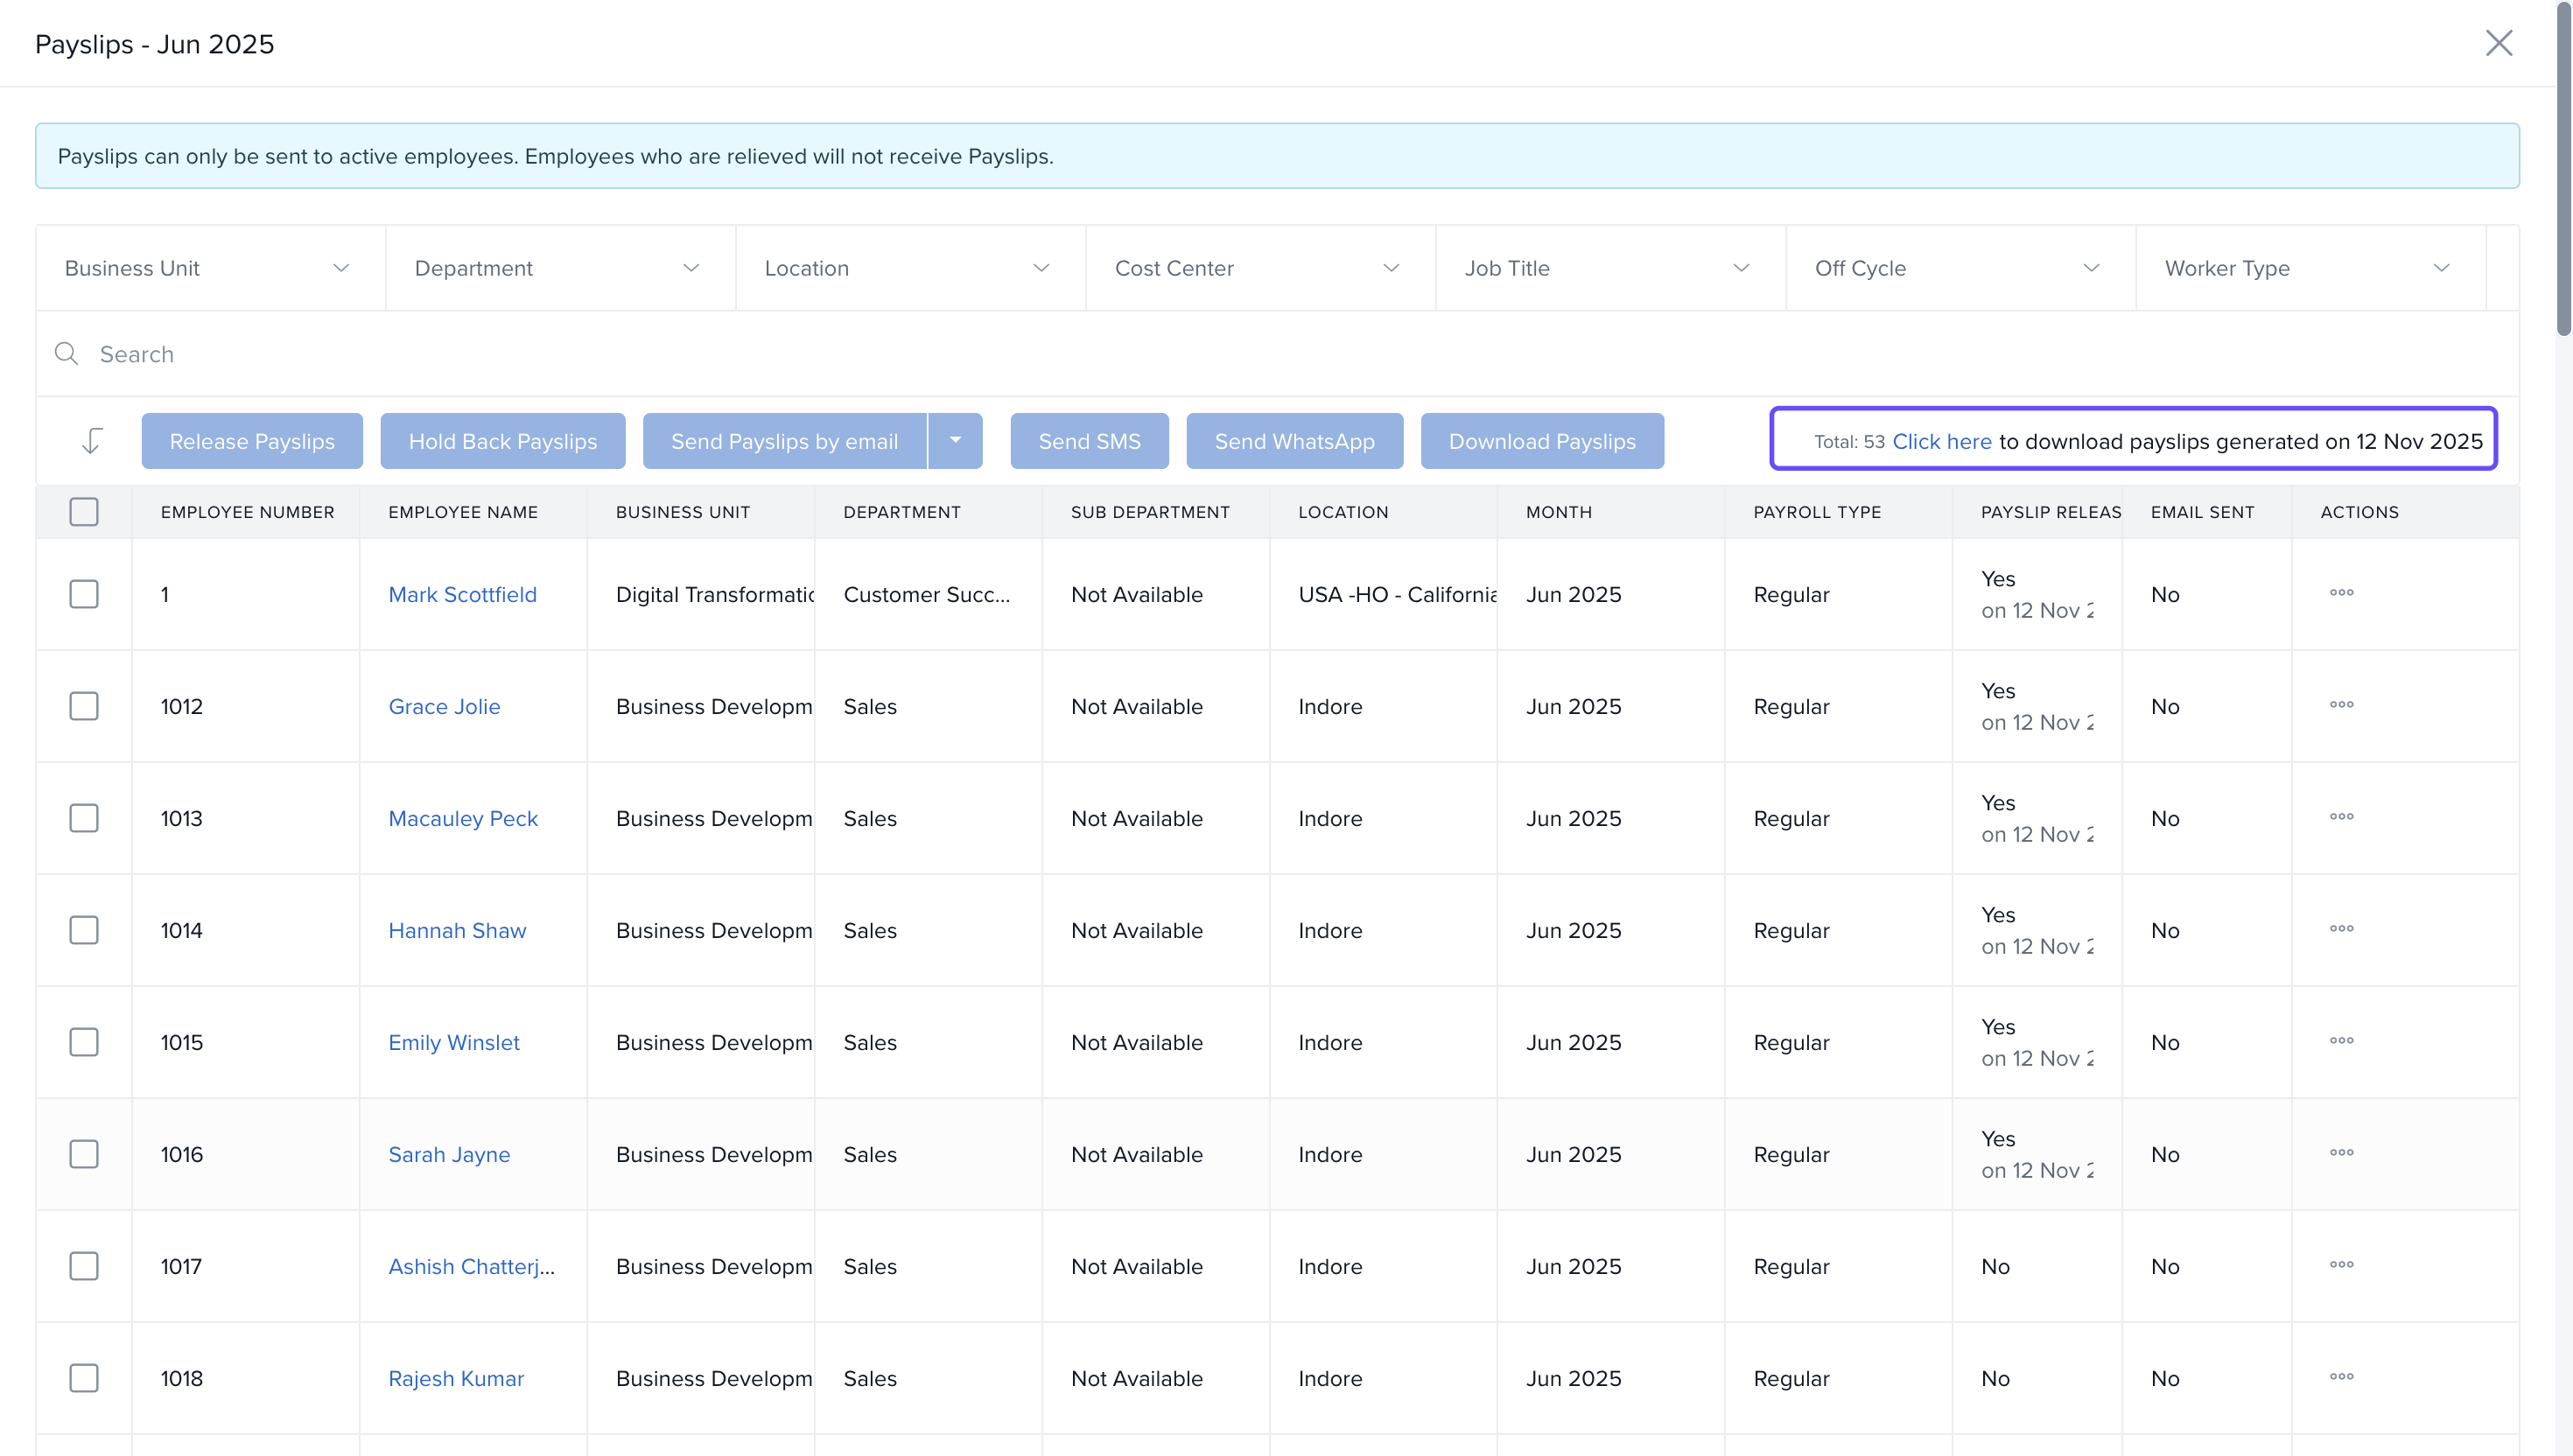Click the arrow icon left of Release Payslips
This screenshot has width=2573, height=1456.
pyautogui.click(x=91, y=441)
